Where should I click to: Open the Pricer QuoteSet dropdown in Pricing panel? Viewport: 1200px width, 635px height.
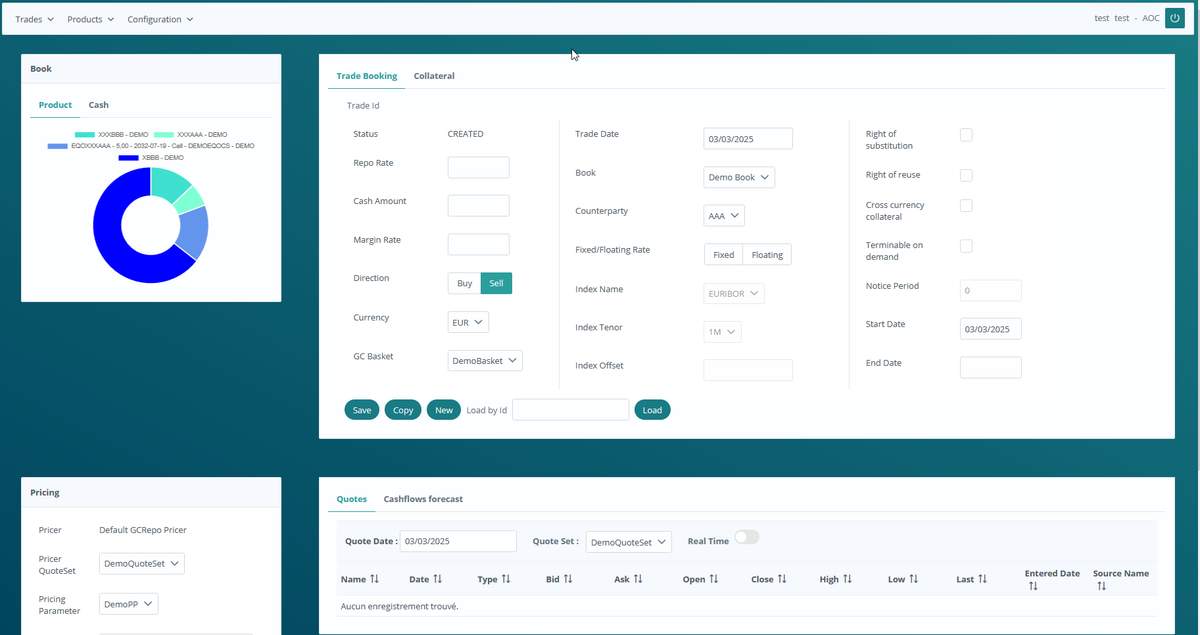tap(142, 564)
